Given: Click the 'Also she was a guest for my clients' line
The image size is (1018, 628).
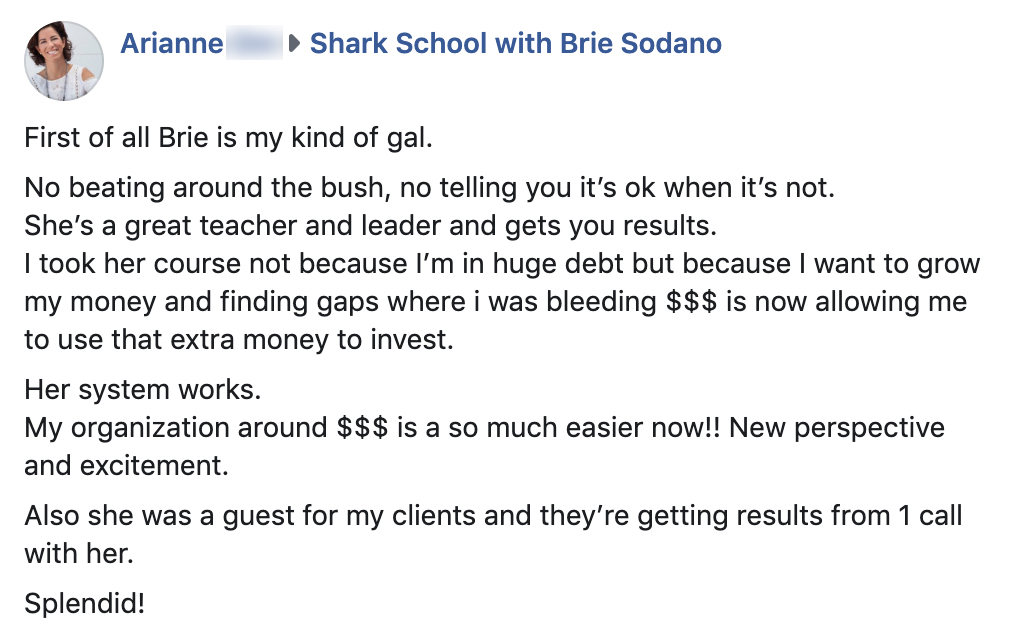Looking at the screenshot, I should click(493, 516).
